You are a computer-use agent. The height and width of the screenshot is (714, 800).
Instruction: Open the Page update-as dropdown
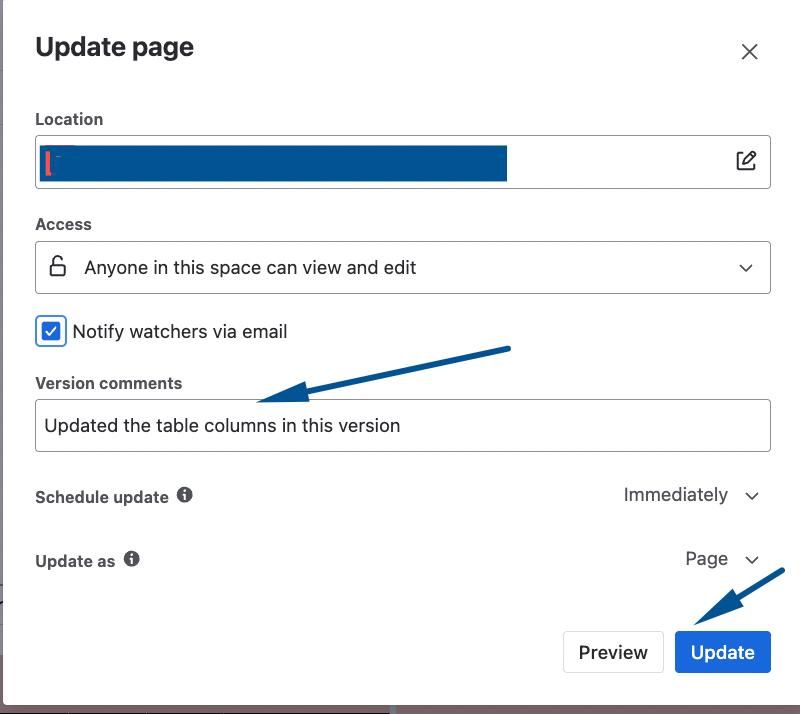point(722,559)
